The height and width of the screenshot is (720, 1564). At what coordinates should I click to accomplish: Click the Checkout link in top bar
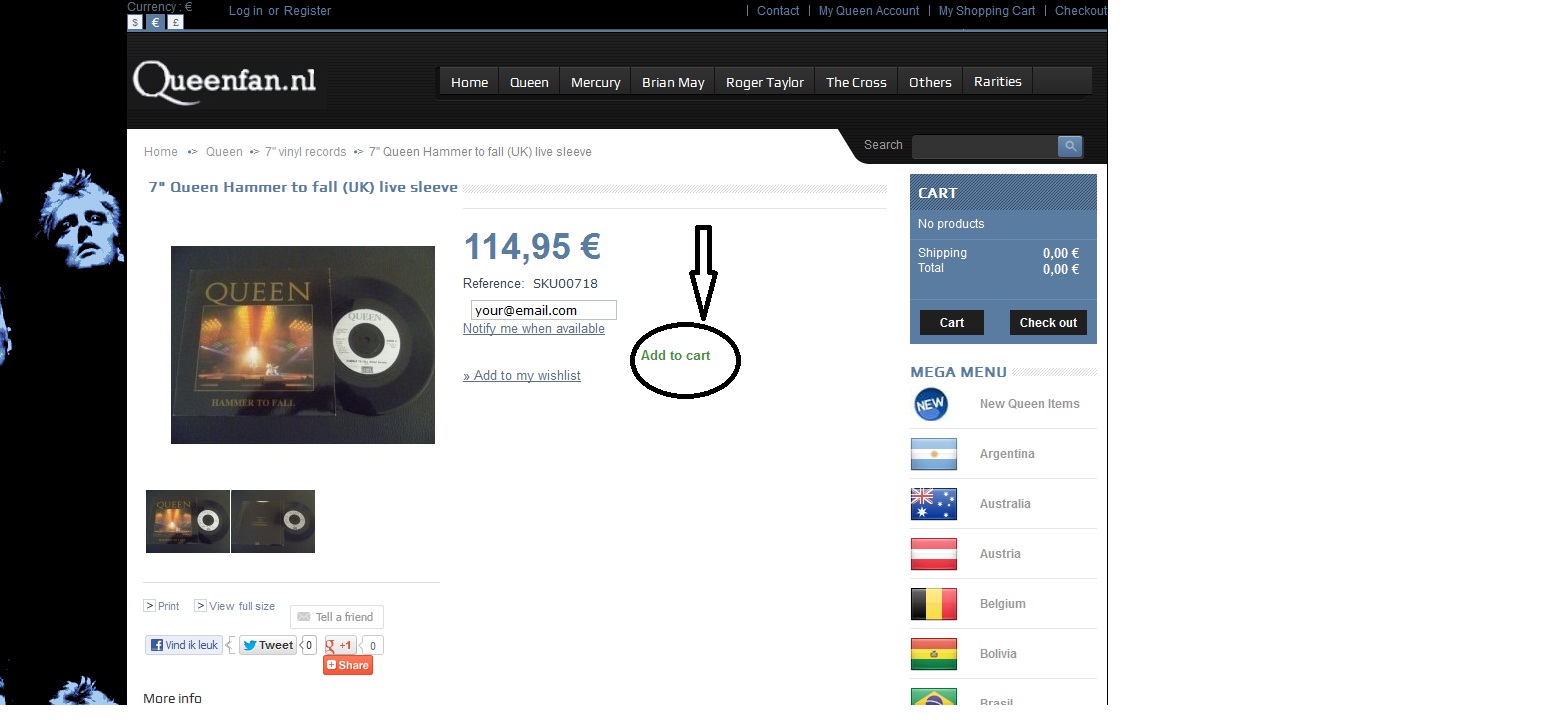(x=1081, y=11)
